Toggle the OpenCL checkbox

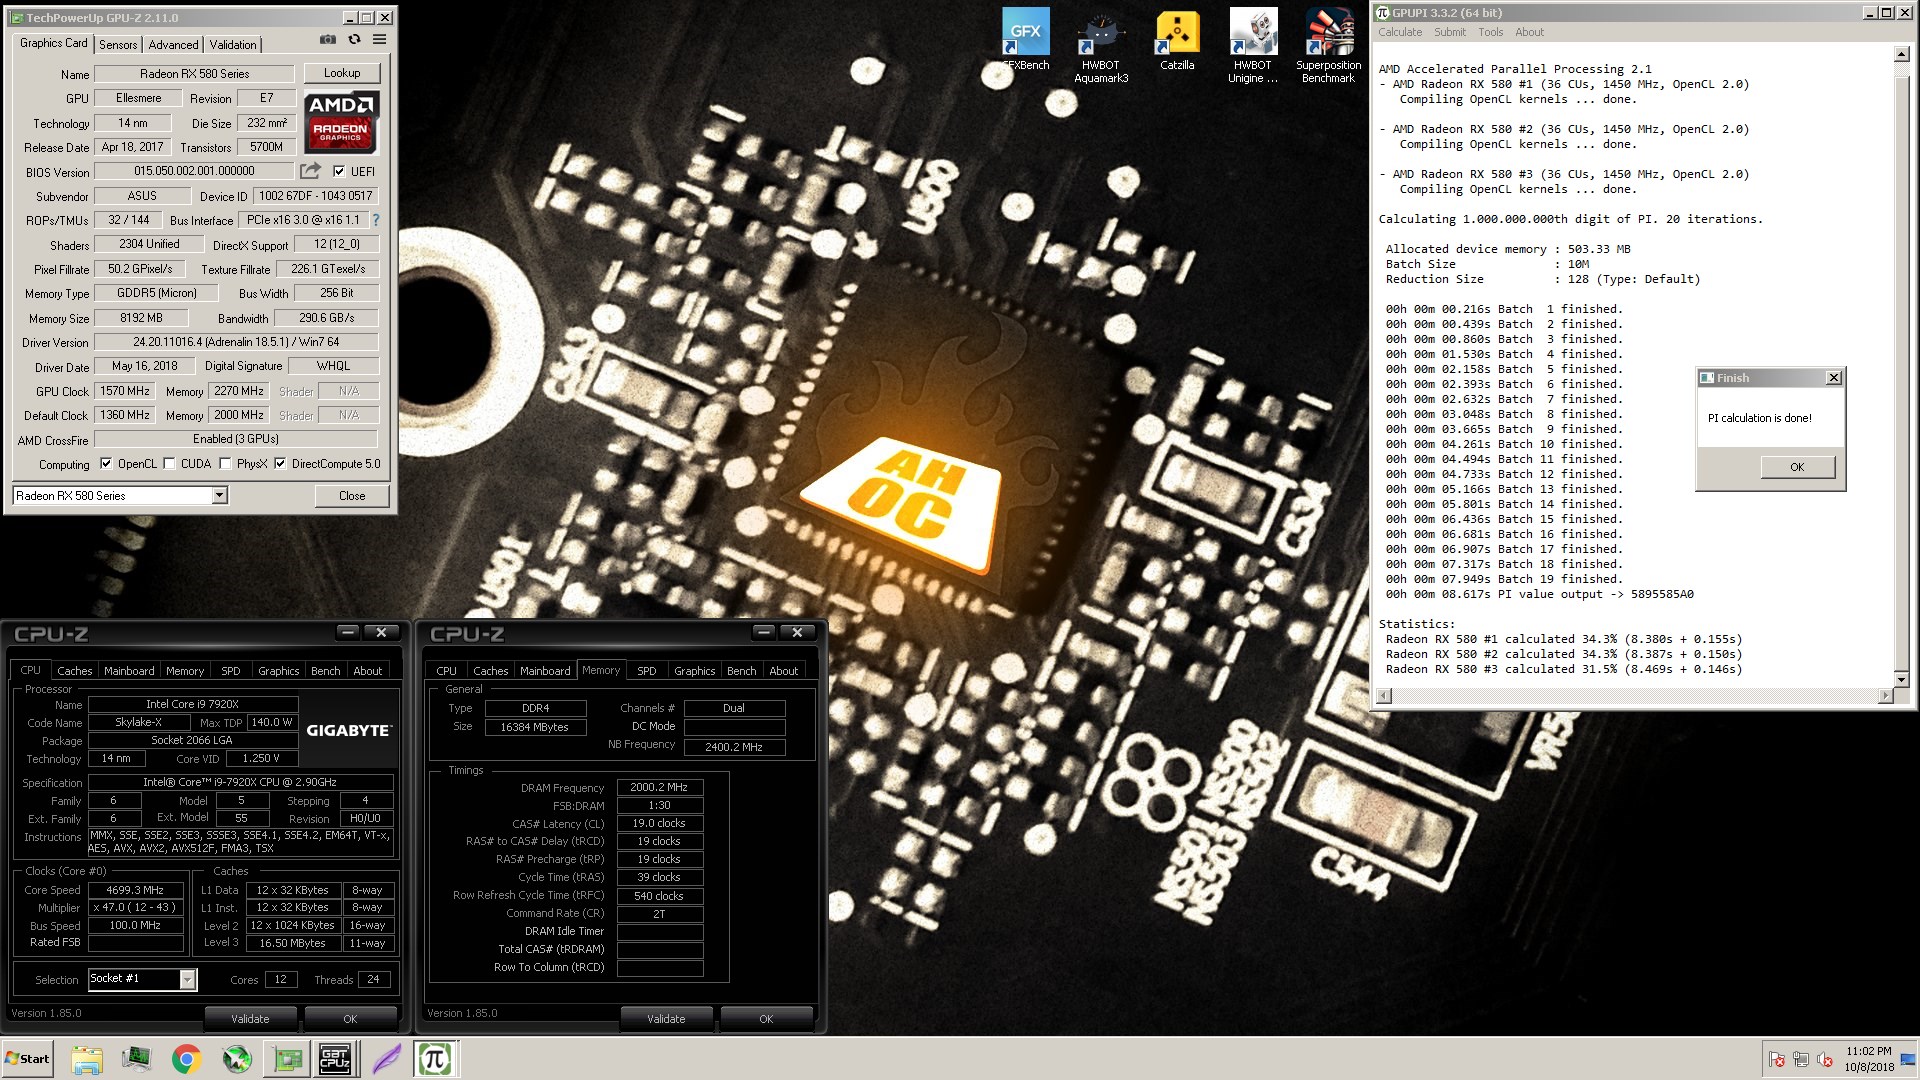pyautogui.click(x=106, y=464)
